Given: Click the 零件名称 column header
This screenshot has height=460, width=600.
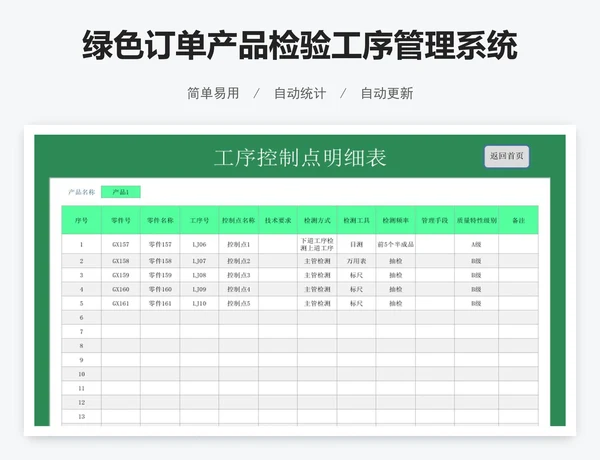Looking at the screenshot, I should (x=160, y=220).
